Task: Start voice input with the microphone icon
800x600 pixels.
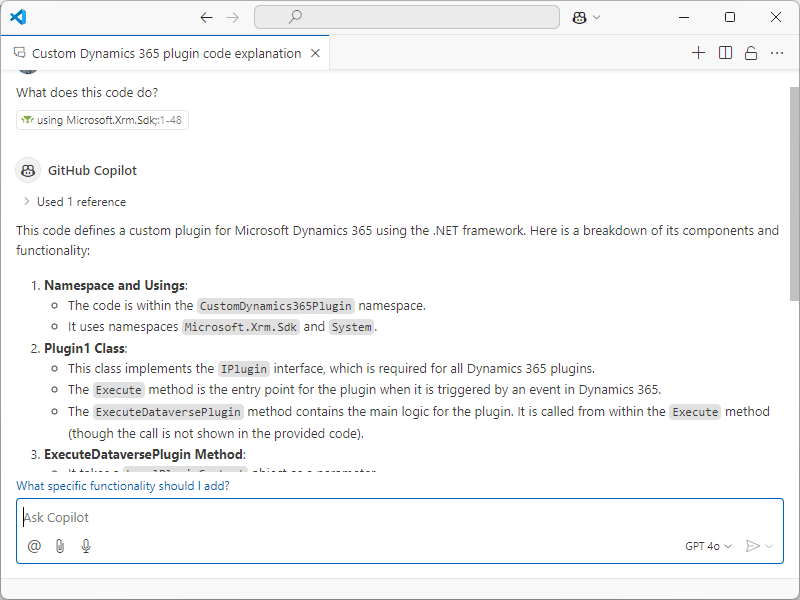Action: [86, 545]
